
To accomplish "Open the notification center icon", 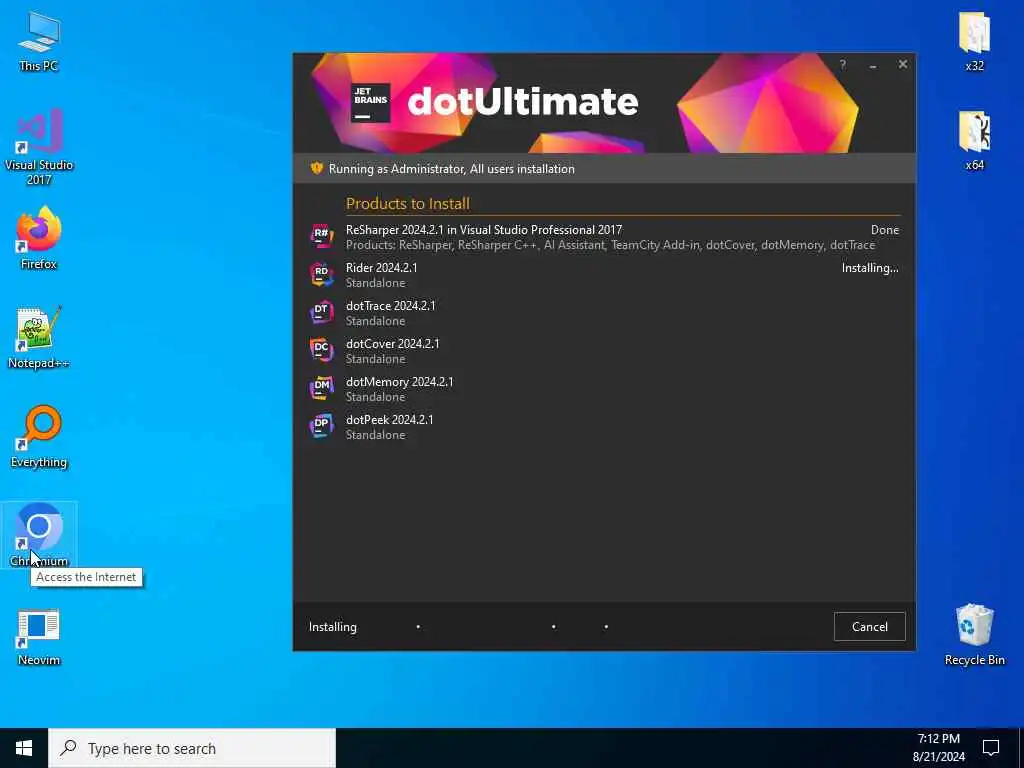I will [x=991, y=748].
